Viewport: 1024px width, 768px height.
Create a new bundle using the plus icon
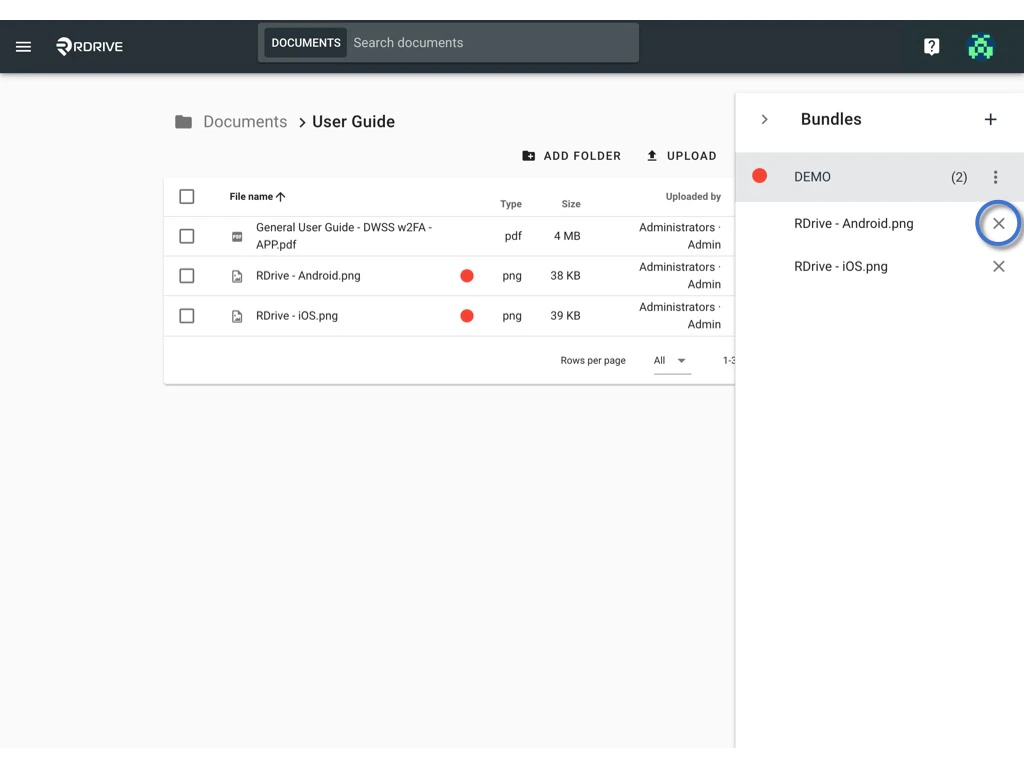pyautogui.click(x=991, y=119)
